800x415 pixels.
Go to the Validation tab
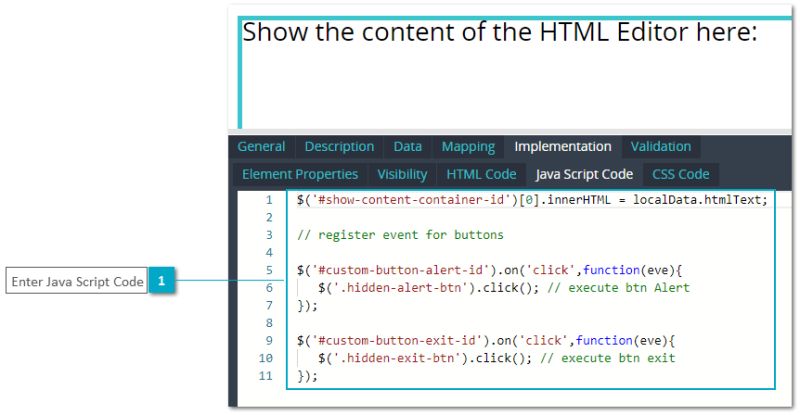pyautogui.click(x=661, y=147)
